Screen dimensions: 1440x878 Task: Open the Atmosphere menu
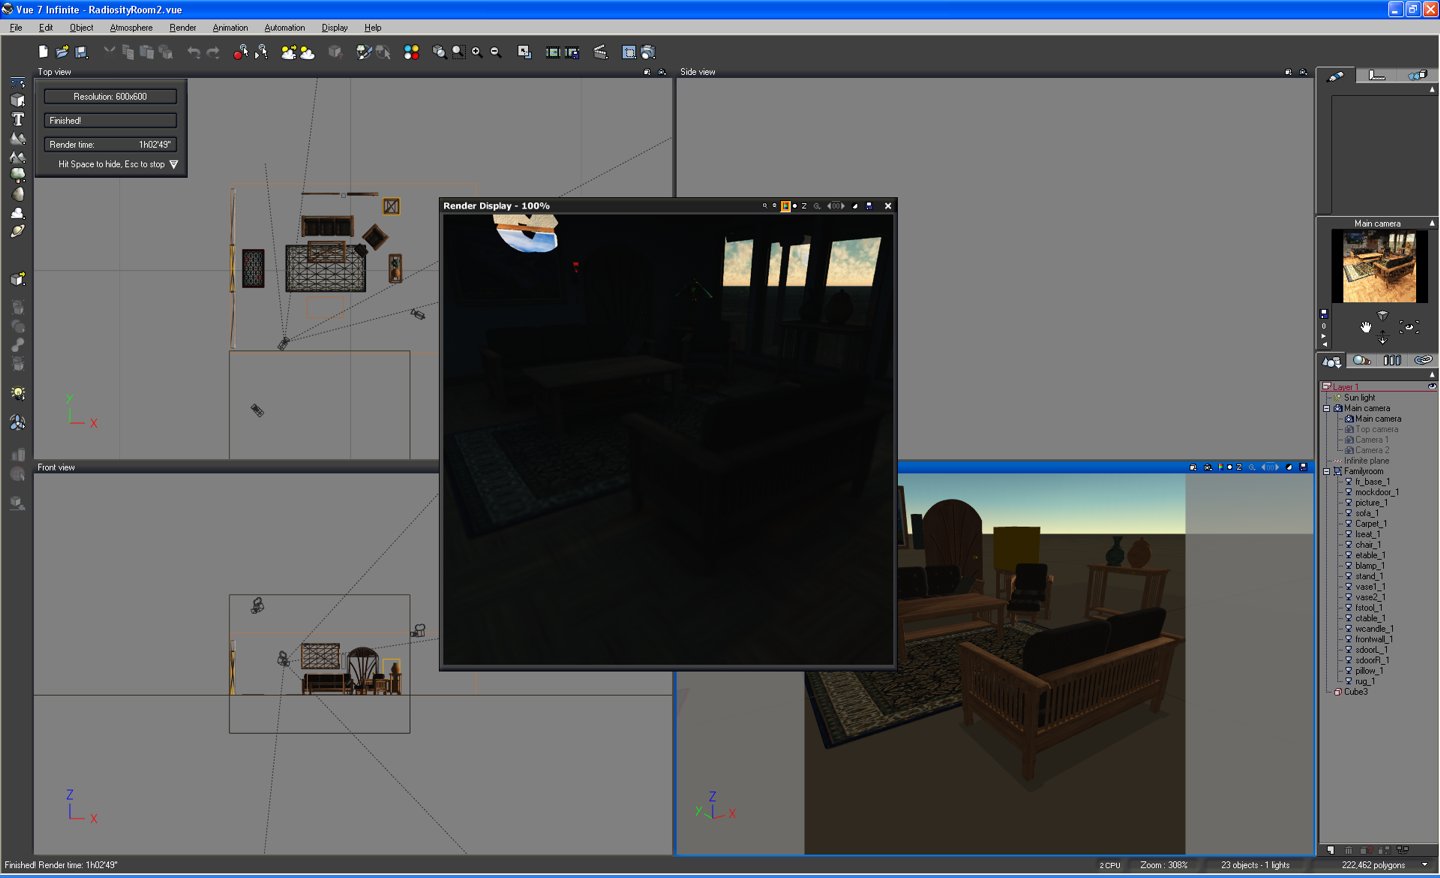click(x=131, y=28)
